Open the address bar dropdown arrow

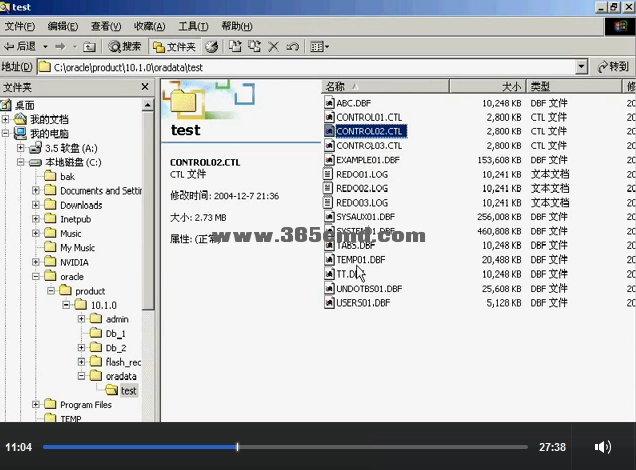click(581, 67)
